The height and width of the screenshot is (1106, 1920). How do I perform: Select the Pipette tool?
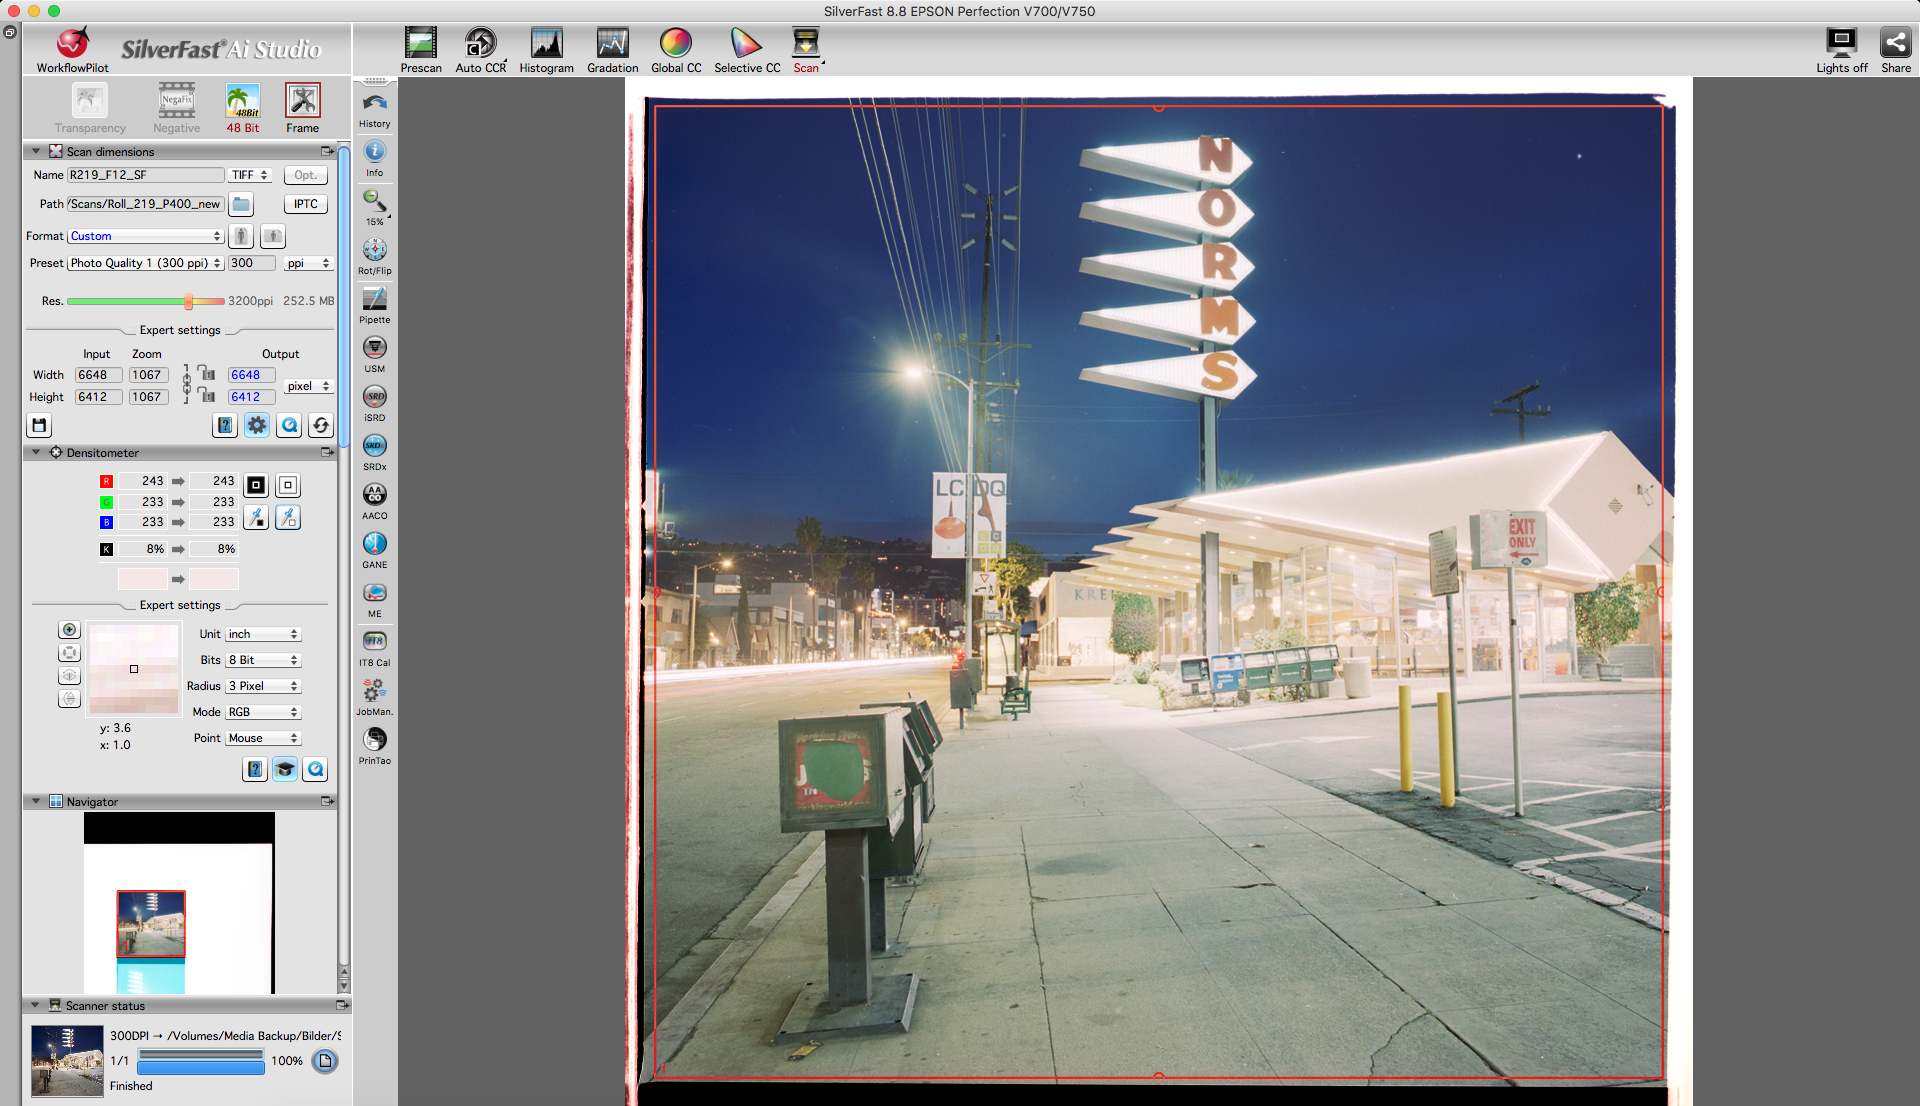point(374,303)
